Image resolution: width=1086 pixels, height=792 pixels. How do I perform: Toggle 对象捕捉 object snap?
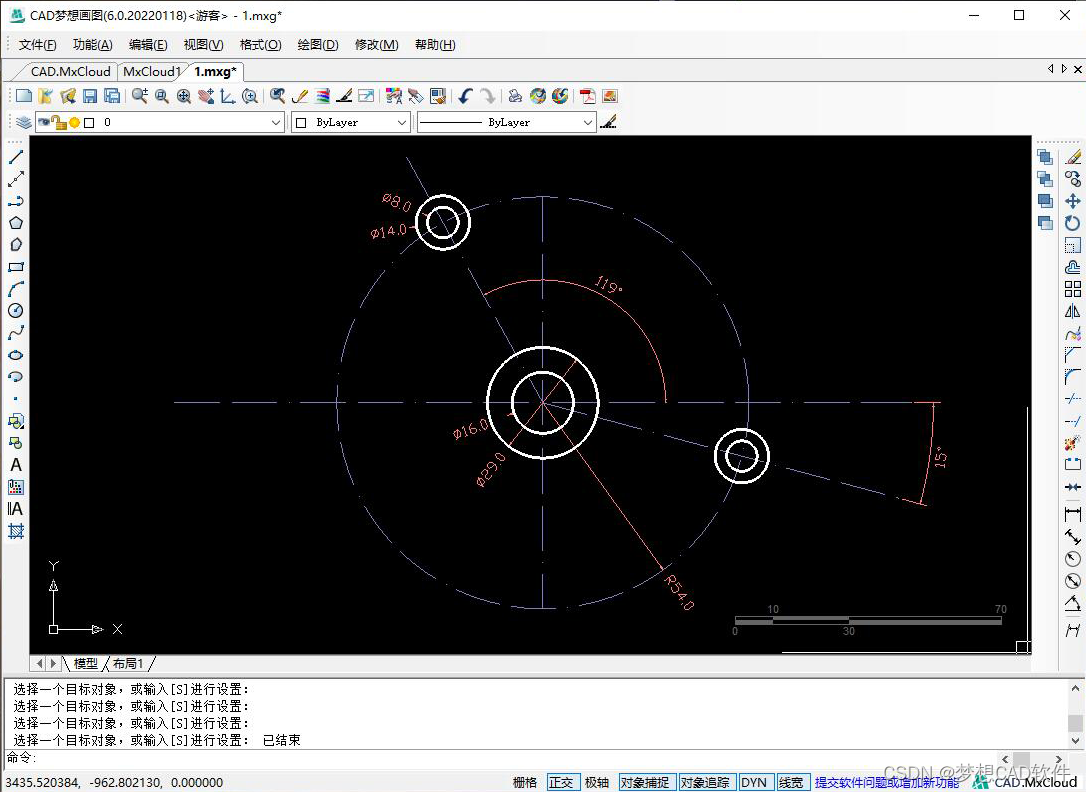646,782
